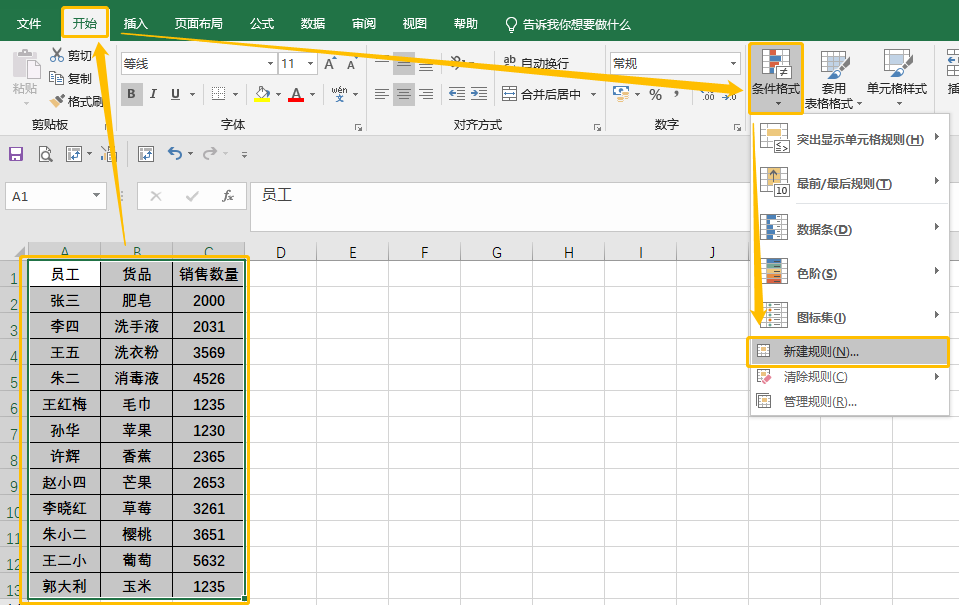Viewport: 959px width, 605px height.
Task: Expand the font color dropdown arrow
Action: coord(312,94)
